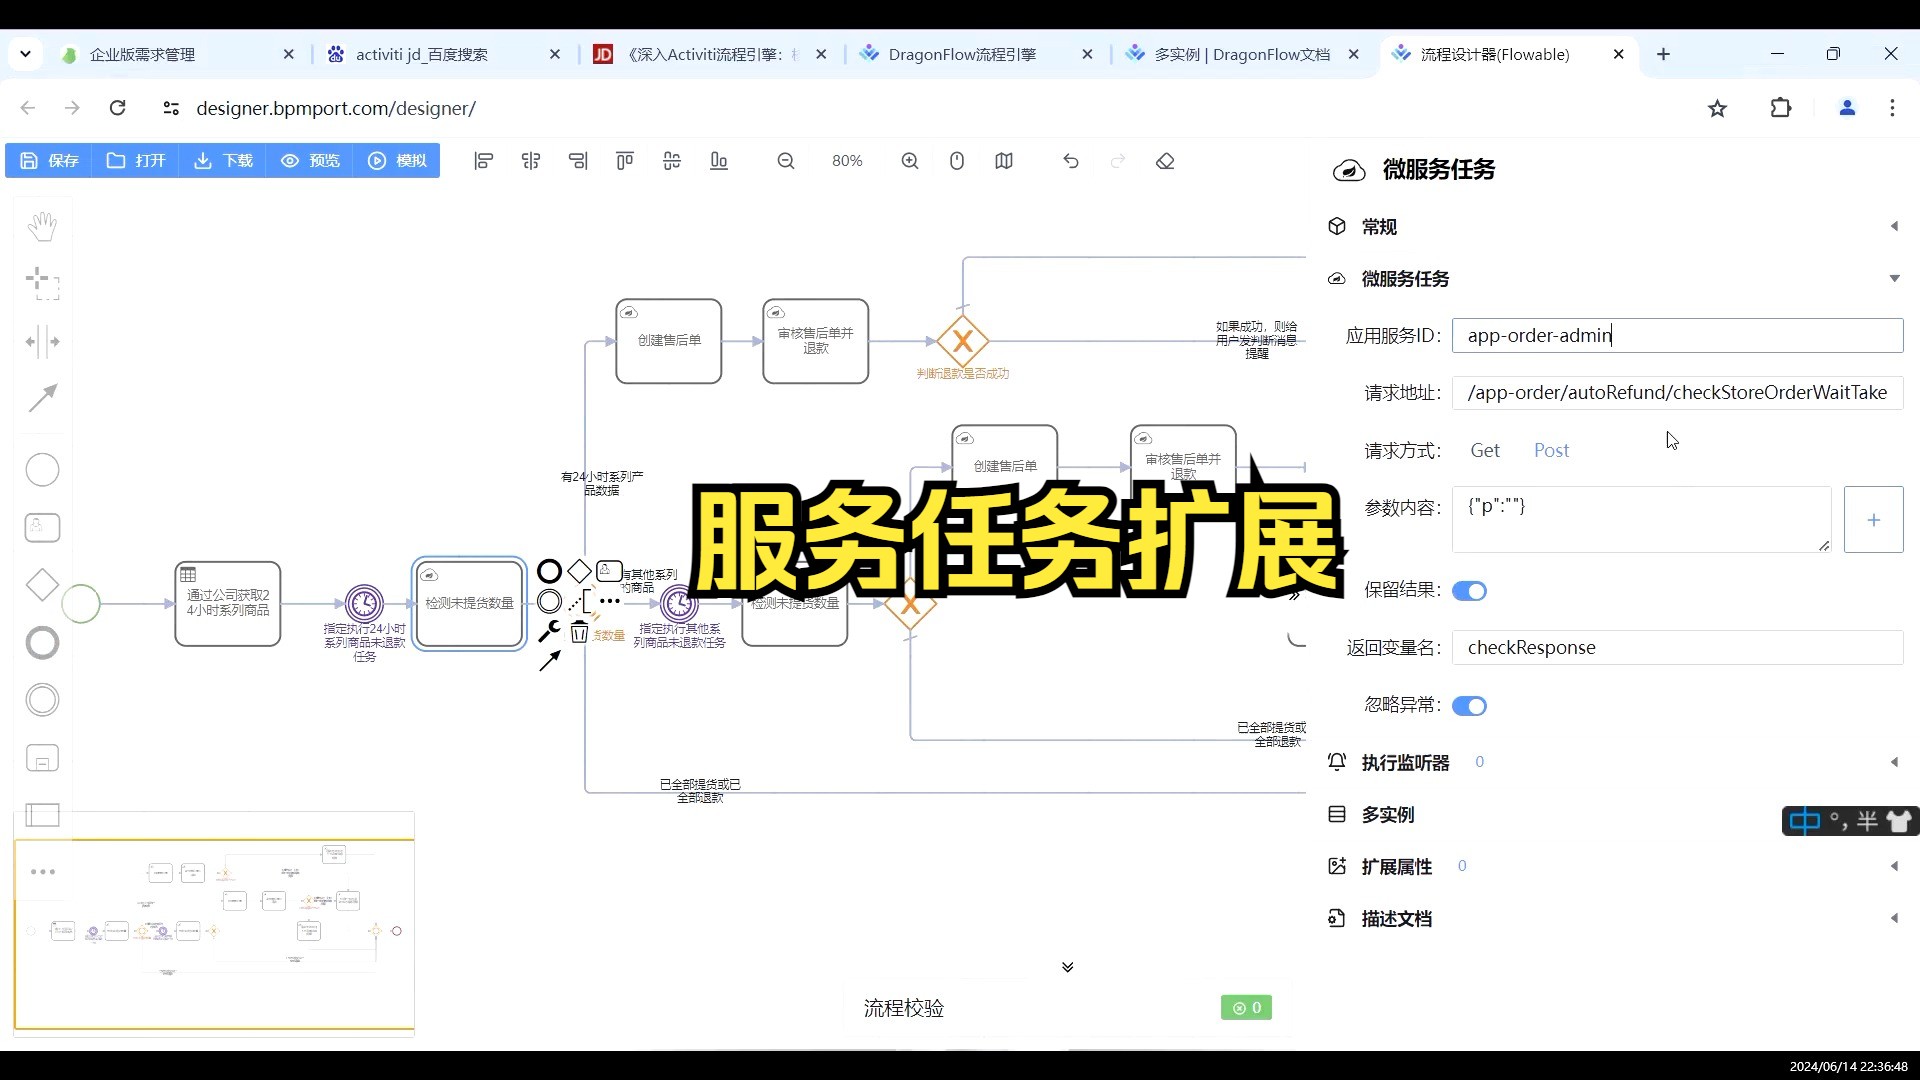This screenshot has width=1920, height=1080.
Task: Collapse the 微服务任务 section
Action: [x=1614, y=279]
